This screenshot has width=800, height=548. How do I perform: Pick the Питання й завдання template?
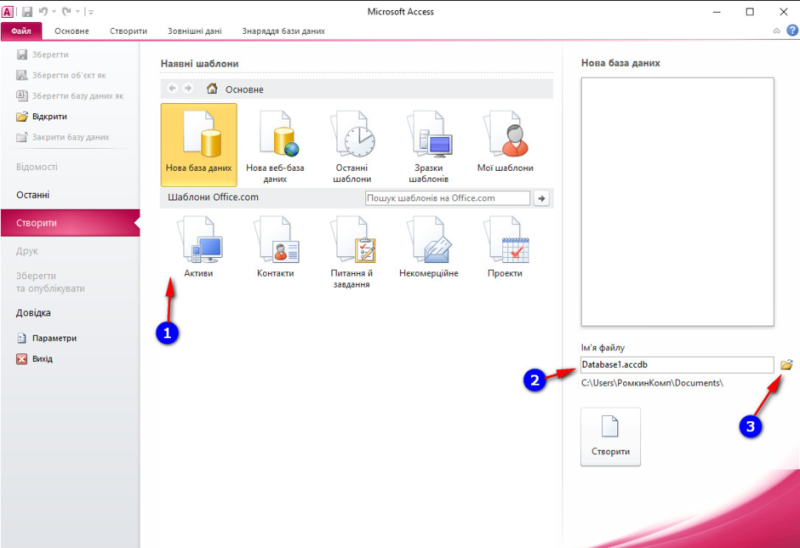(352, 250)
